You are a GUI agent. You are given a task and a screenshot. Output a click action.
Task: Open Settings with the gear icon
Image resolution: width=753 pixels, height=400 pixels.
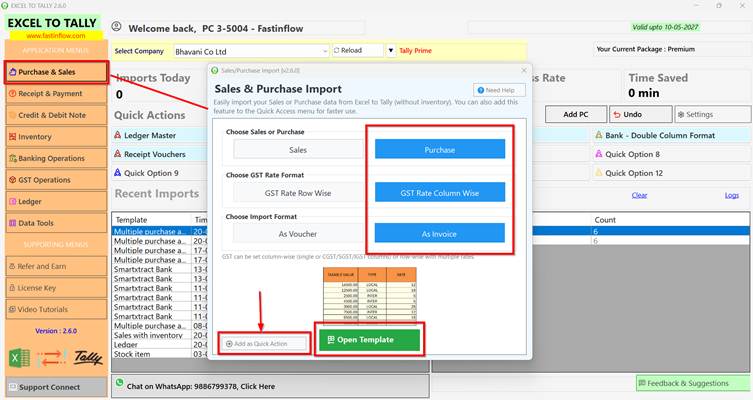pos(713,114)
